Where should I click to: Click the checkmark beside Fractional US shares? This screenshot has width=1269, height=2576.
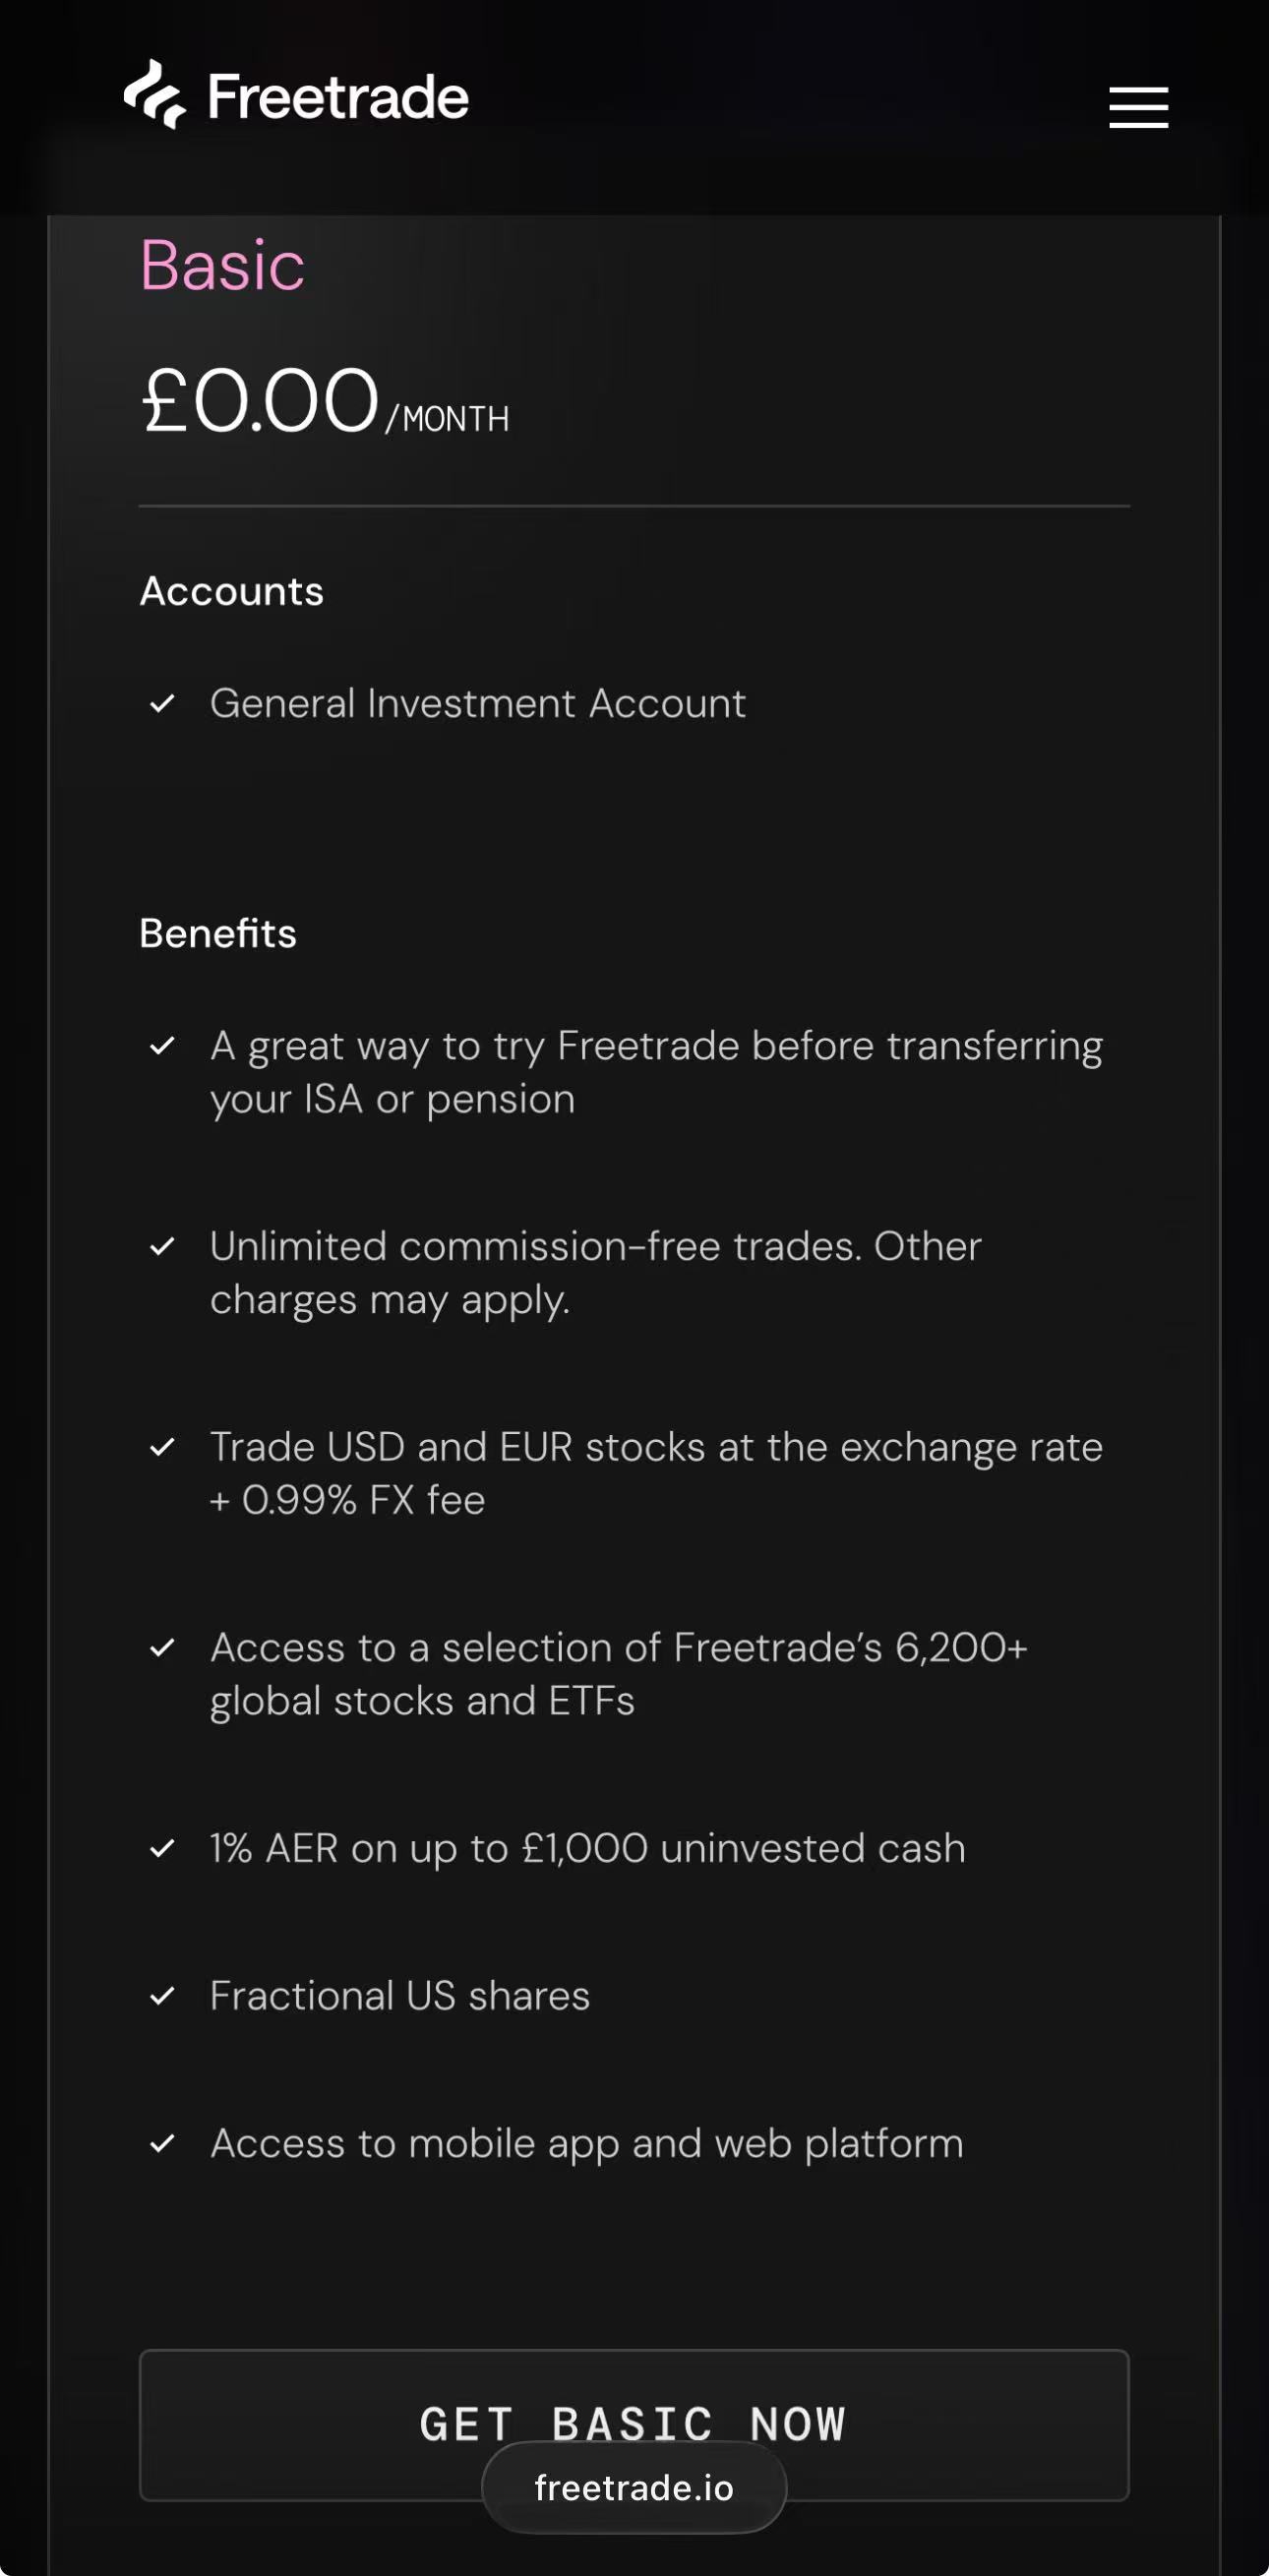click(x=162, y=1996)
